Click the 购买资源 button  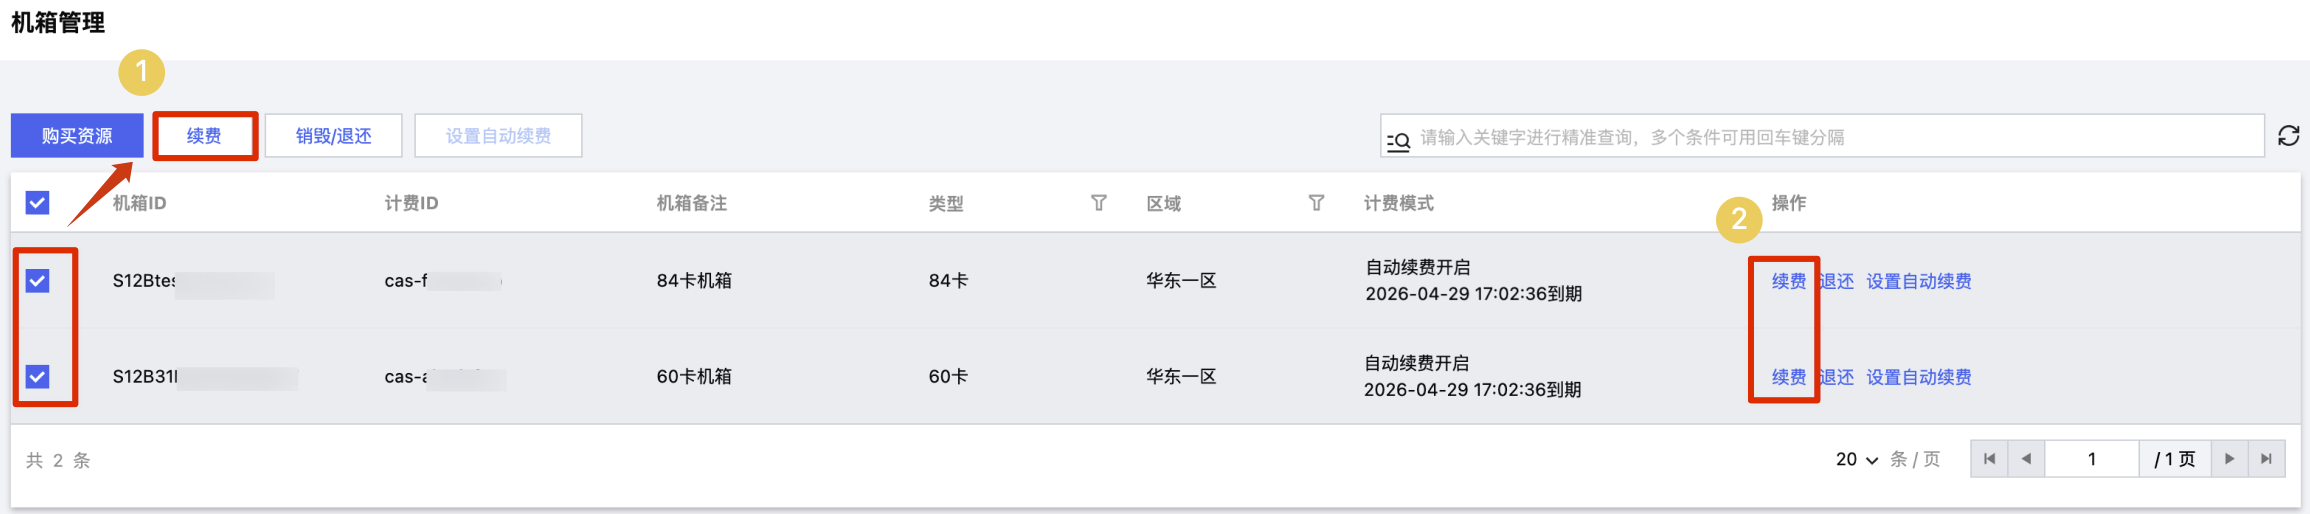(77, 136)
